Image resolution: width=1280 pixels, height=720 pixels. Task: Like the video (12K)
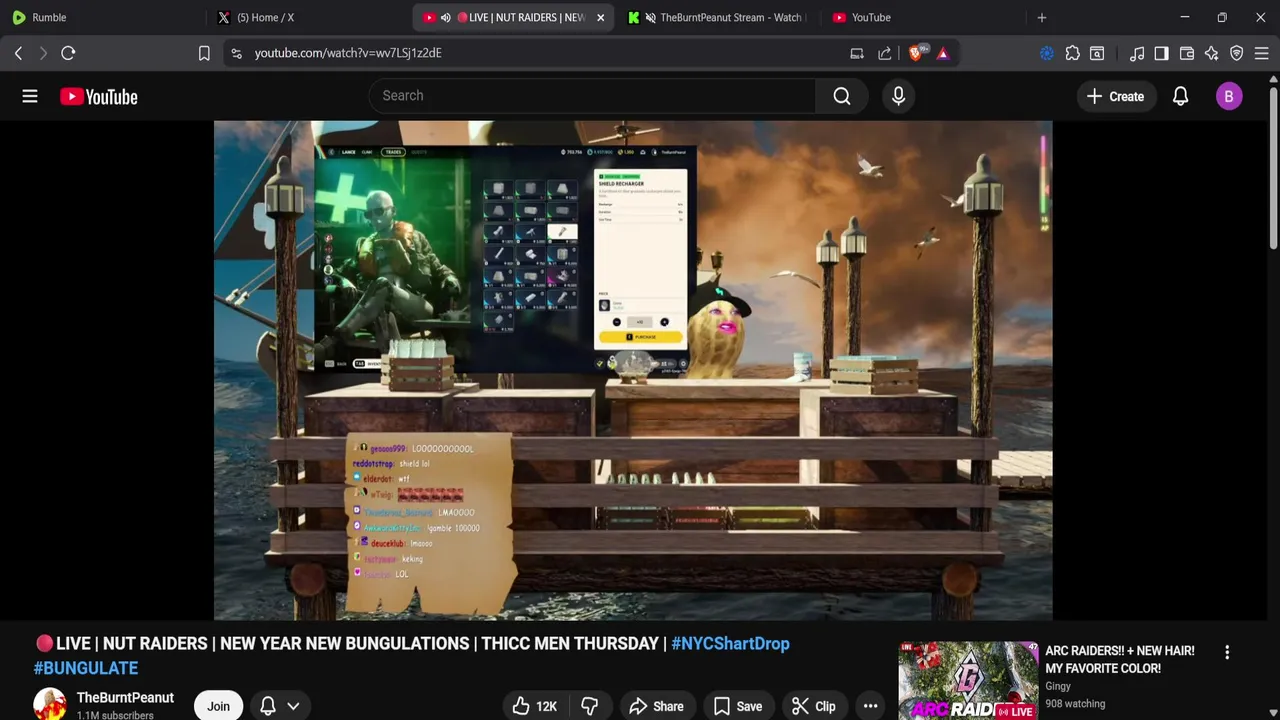click(534, 706)
